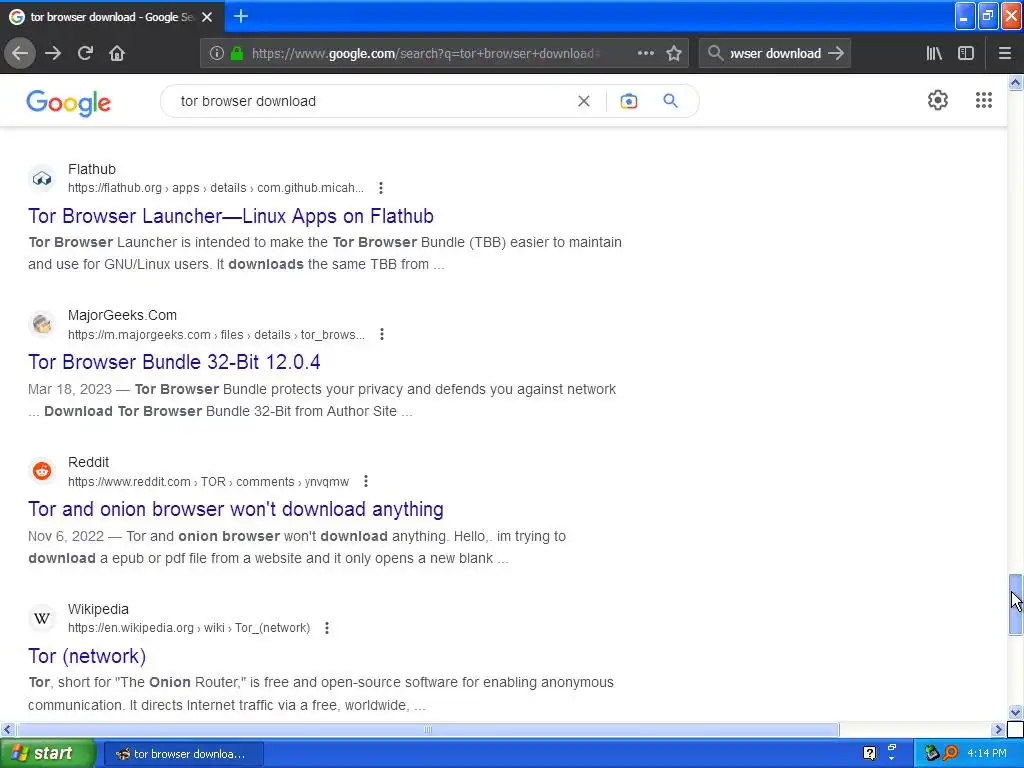Open a new tab with the plus
The height and width of the screenshot is (768, 1024).
click(x=241, y=16)
